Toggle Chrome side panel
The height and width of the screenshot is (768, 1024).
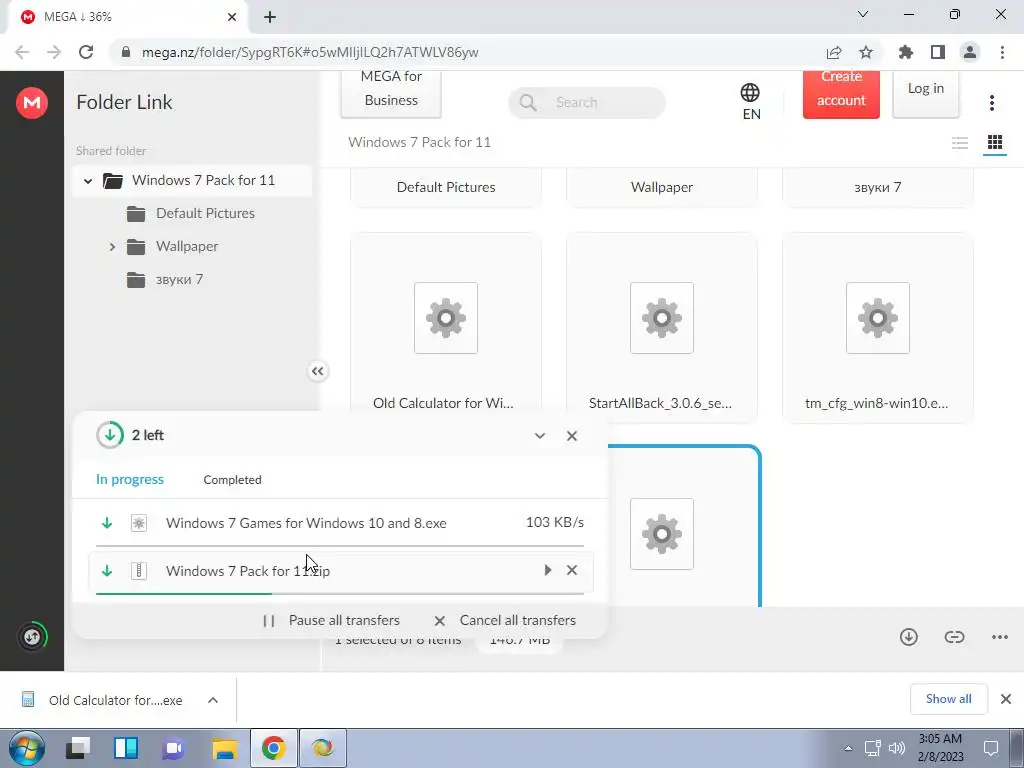coord(938,52)
